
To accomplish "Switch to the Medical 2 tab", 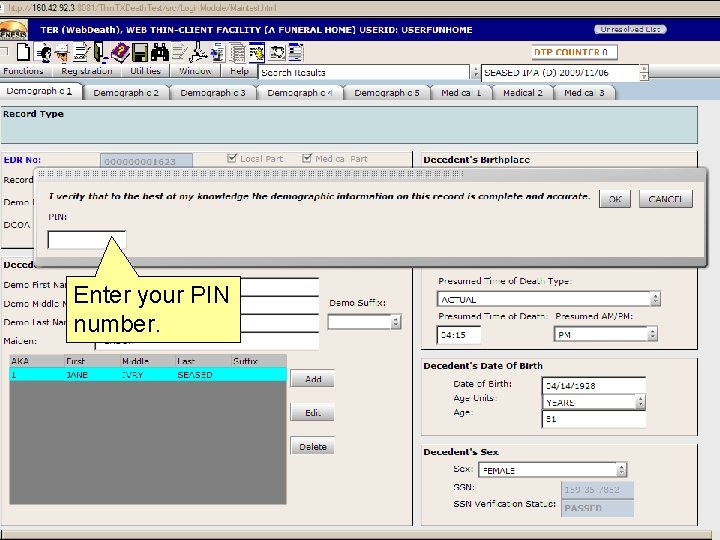I will 523,93.
